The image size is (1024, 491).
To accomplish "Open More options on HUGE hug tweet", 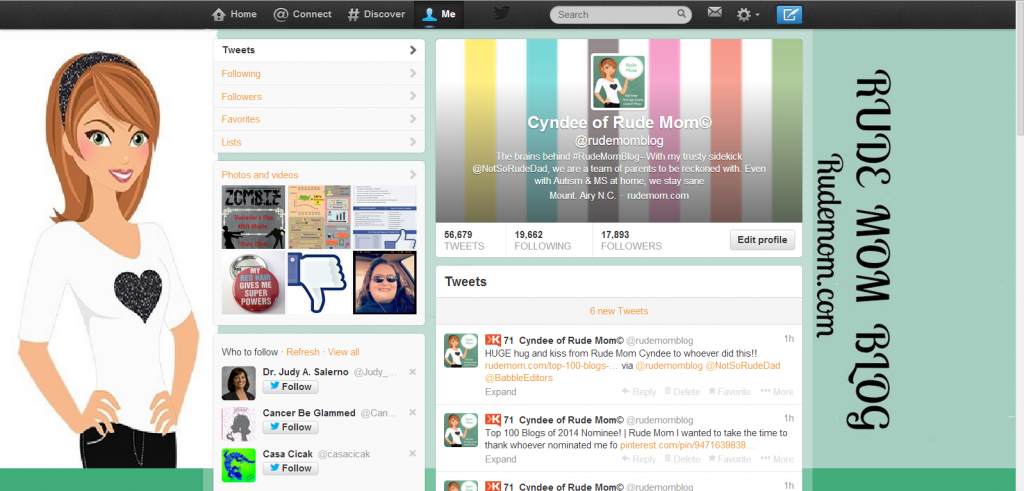I will (776, 392).
